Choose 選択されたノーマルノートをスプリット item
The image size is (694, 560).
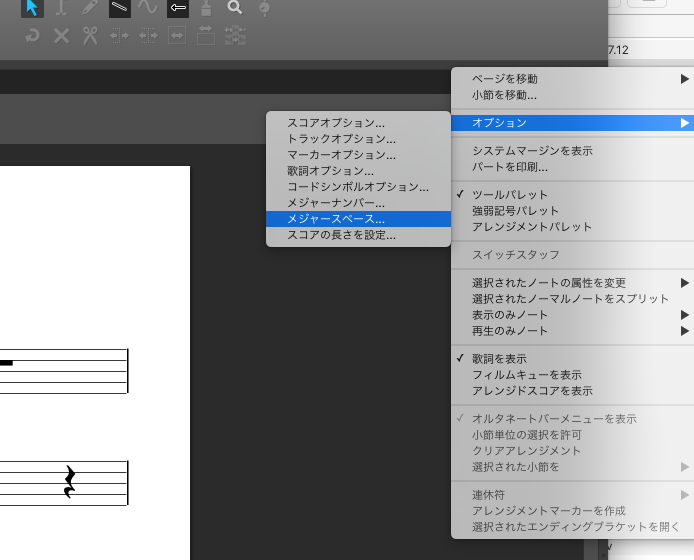(572, 299)
